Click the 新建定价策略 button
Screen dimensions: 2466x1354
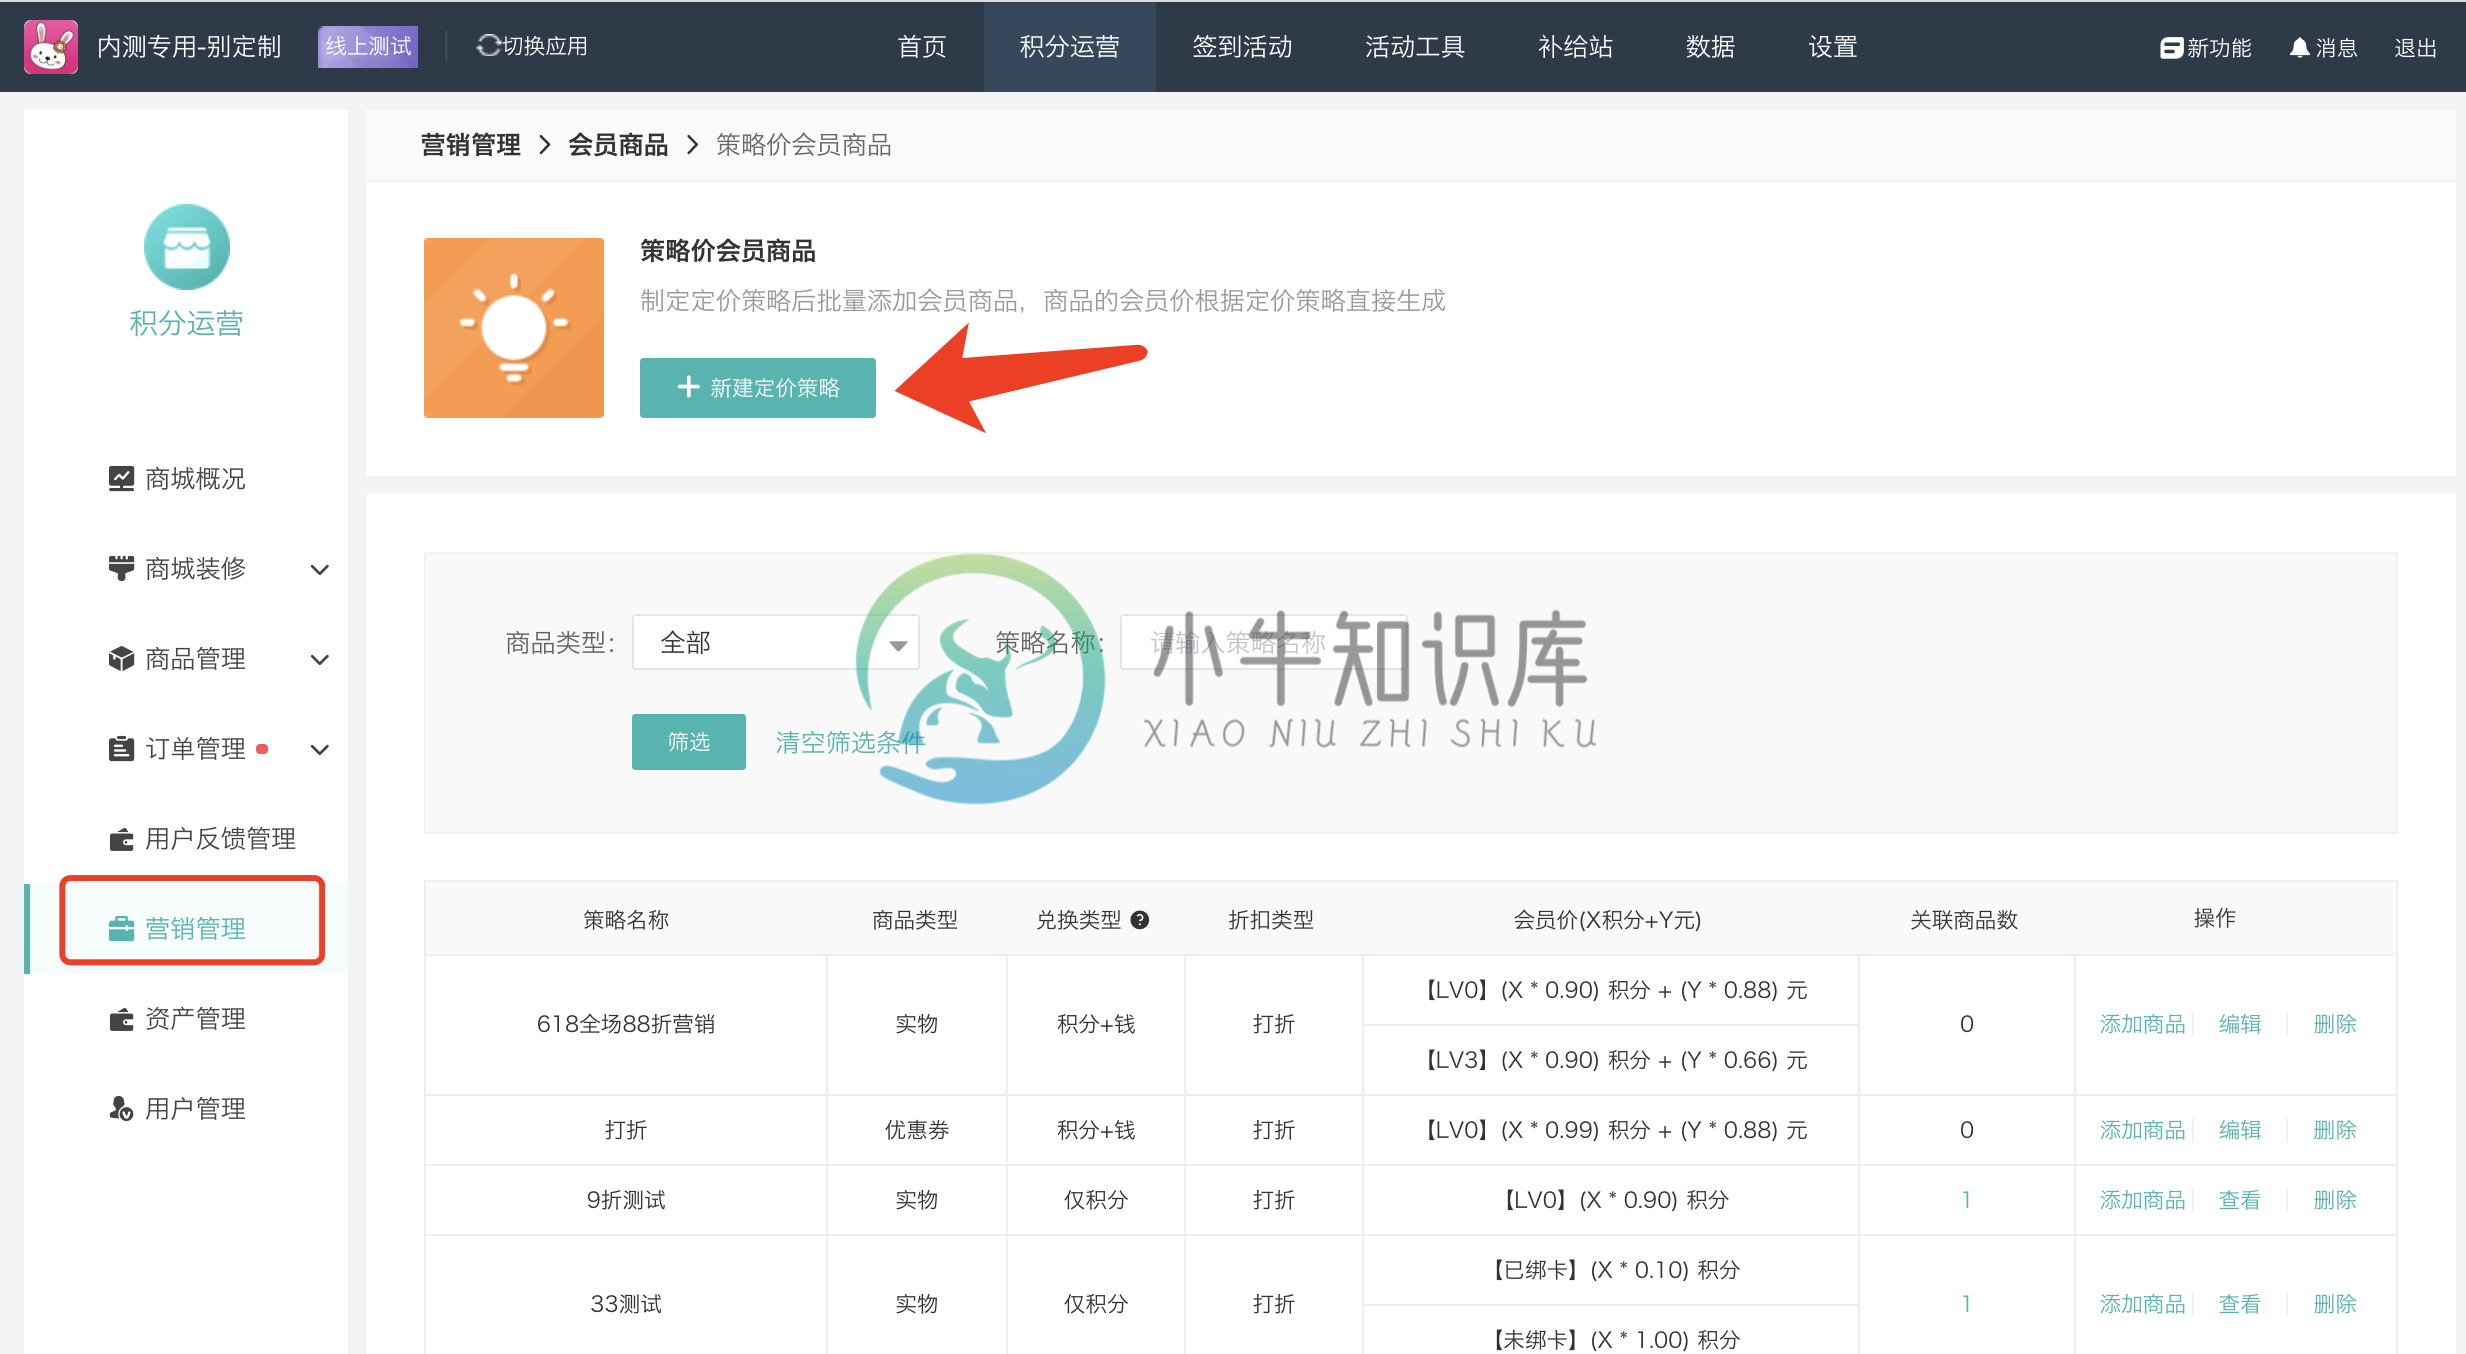click(x=758, y=388)
